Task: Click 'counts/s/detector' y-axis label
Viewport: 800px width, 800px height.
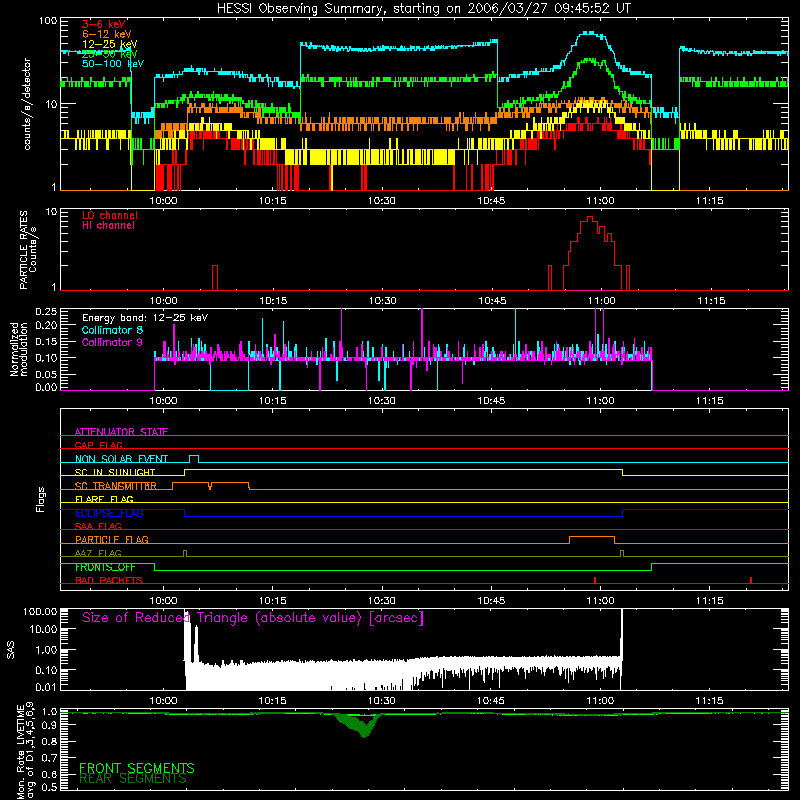Action: tap(27, 104)
